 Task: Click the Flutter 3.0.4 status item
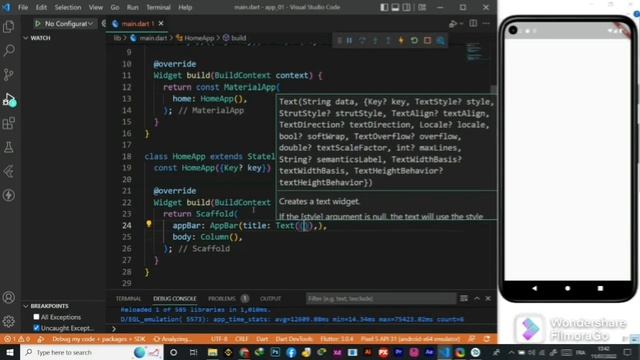click(337, 339)
